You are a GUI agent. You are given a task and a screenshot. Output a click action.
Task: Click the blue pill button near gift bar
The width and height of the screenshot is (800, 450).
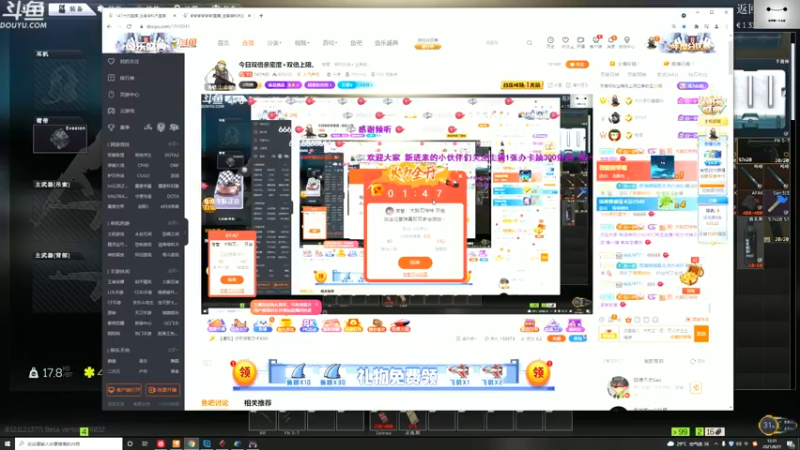pyautogui.click(x=577, y=338)
